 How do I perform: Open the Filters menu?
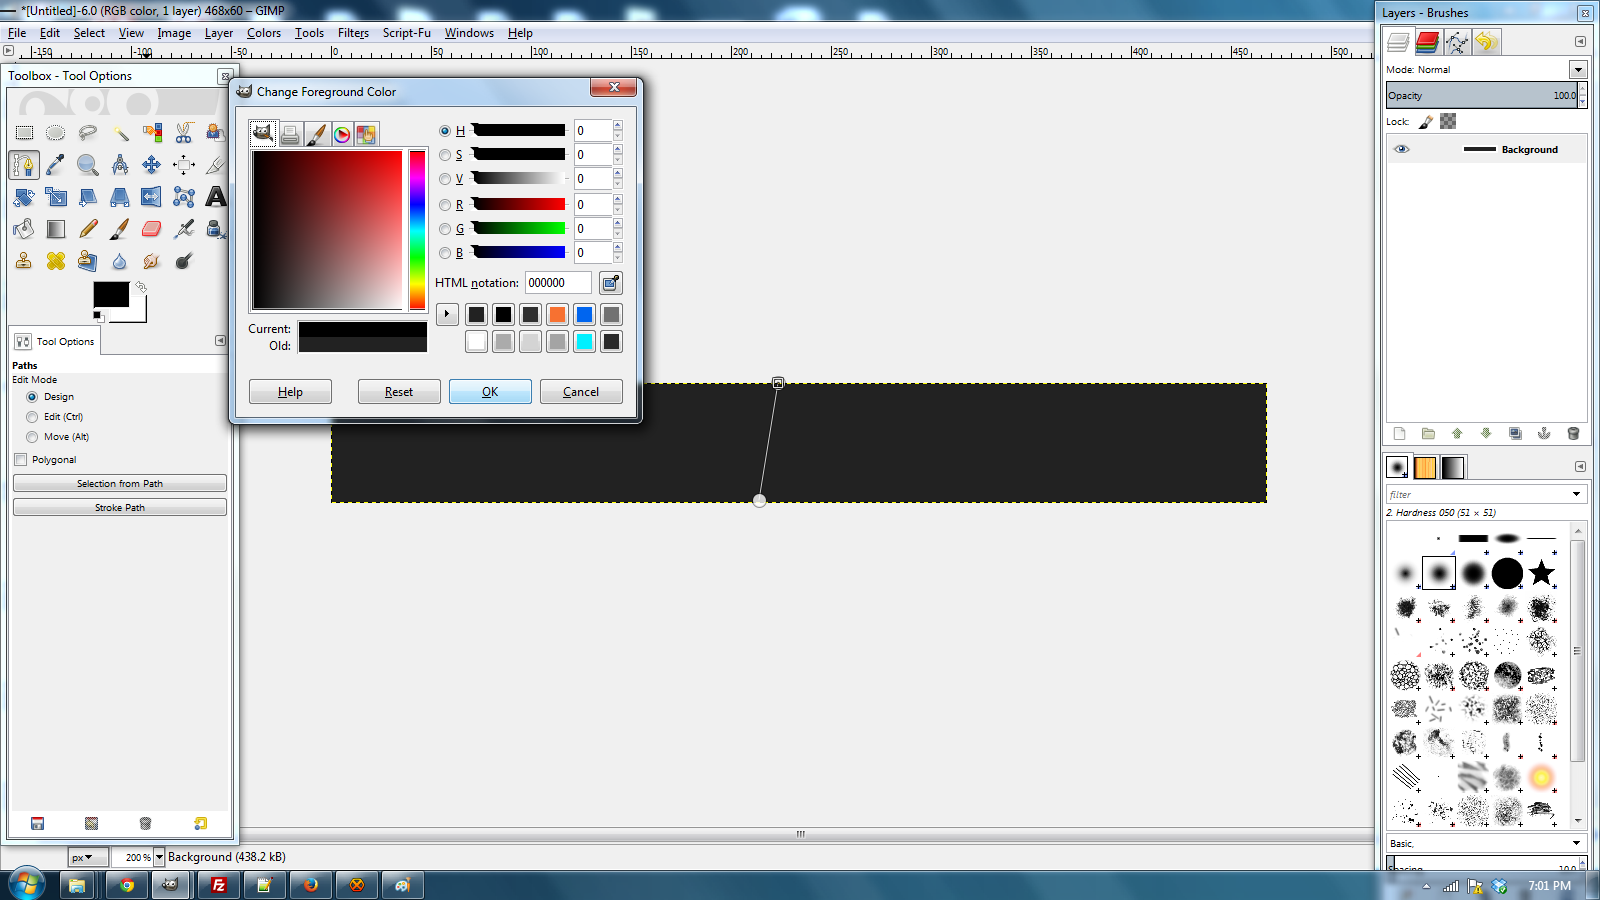coord(353,33)
